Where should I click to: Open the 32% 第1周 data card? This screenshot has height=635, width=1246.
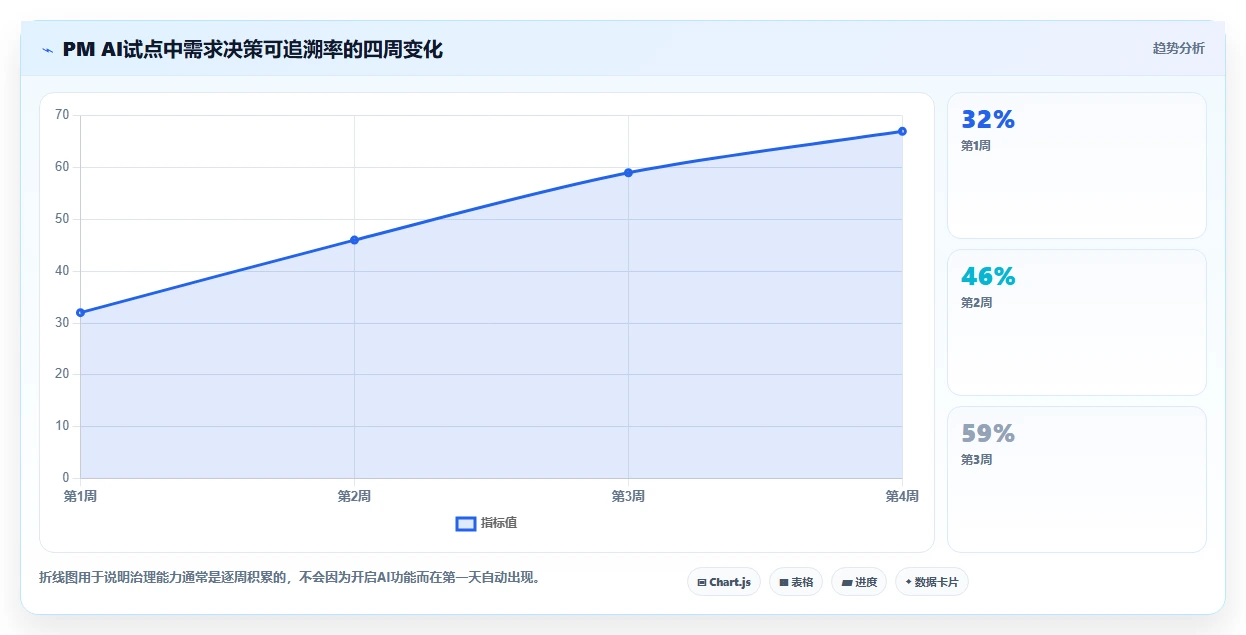tap(1076, 165)
